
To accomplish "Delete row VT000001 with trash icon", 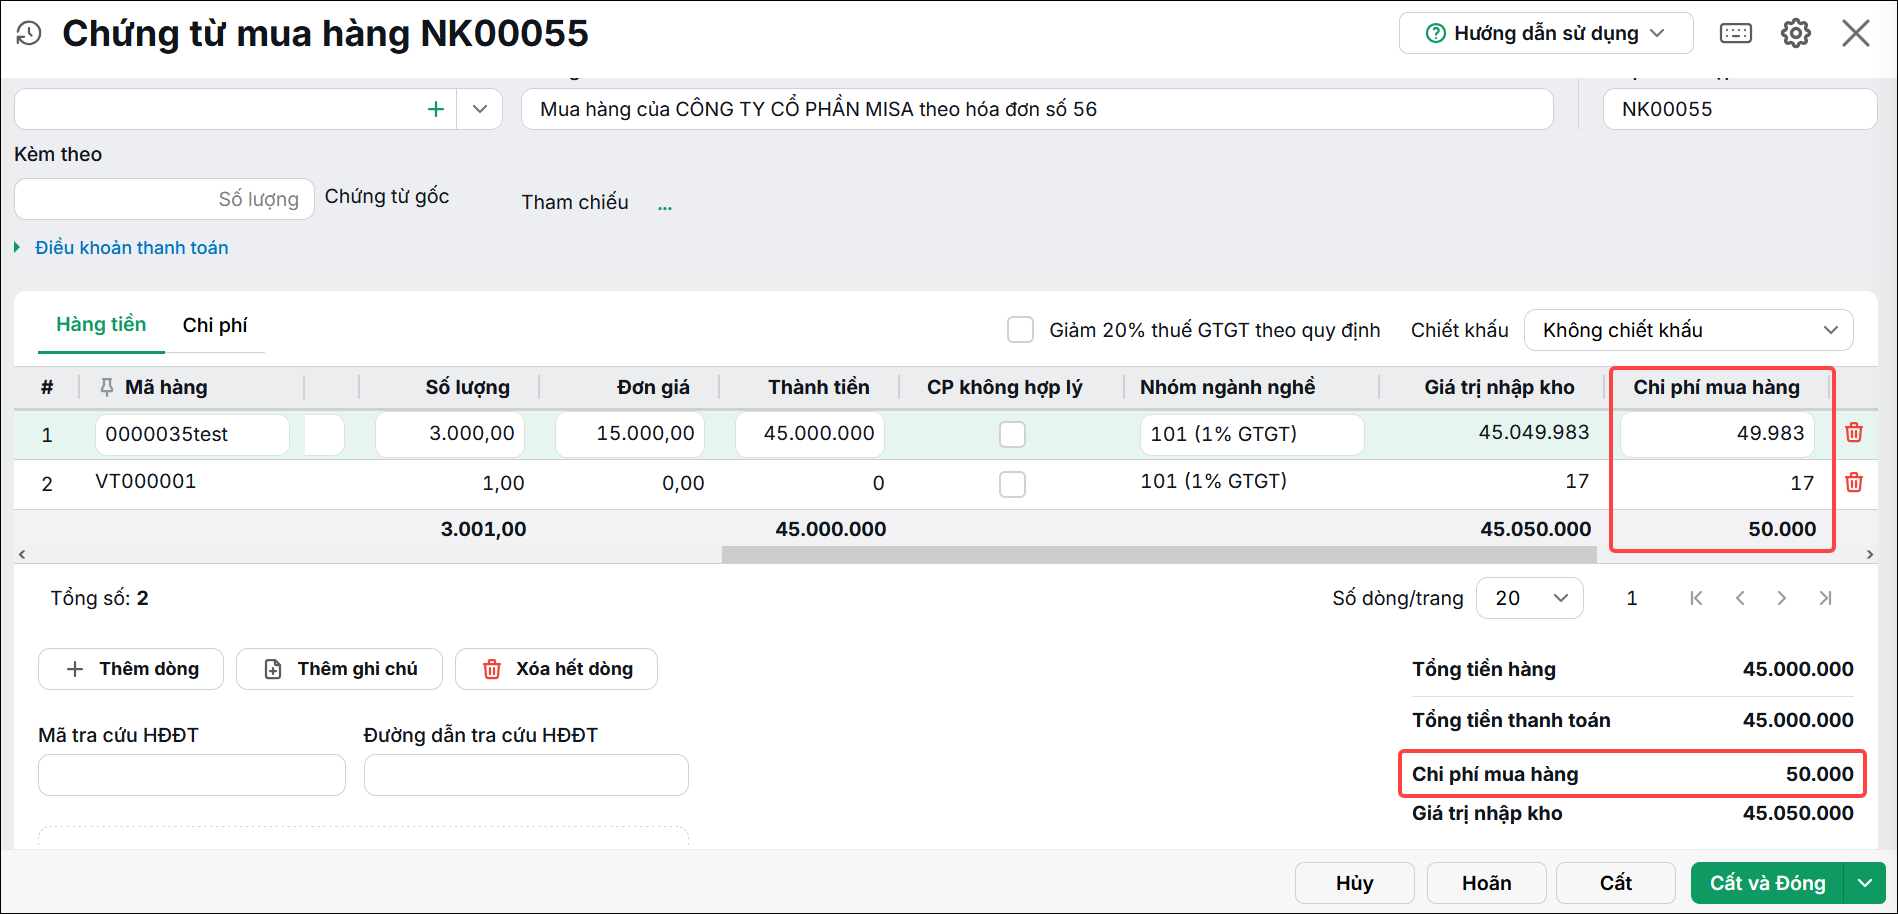I will pyautogui.click(x=1854, y=482).
